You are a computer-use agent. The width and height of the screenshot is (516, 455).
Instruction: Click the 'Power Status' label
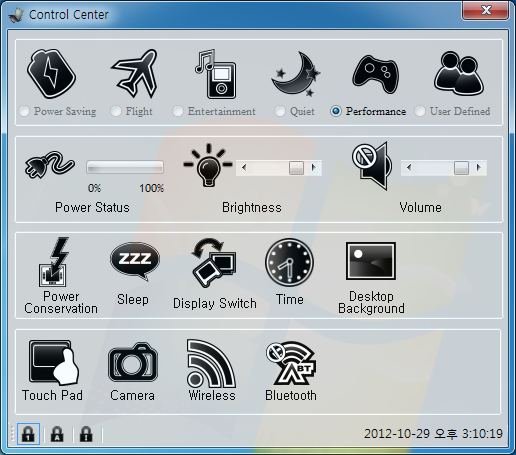pyautogui.click(x=92, y=208)
